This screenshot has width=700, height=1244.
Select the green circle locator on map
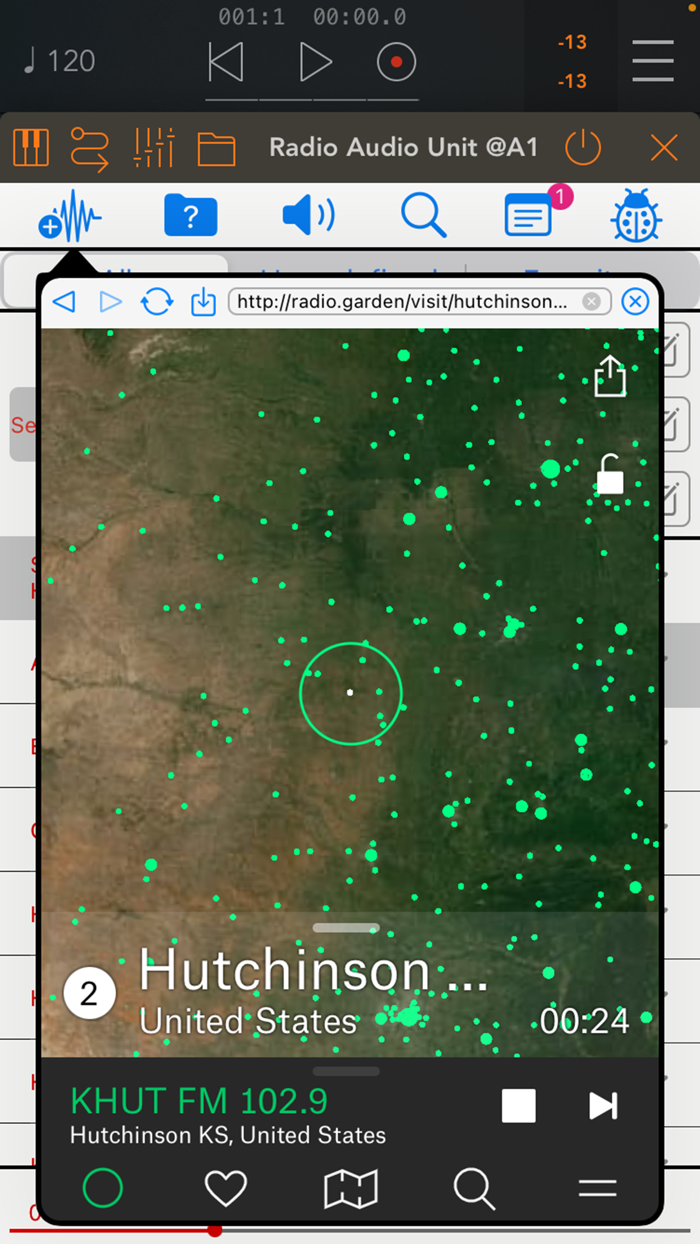tap(351, 693)
